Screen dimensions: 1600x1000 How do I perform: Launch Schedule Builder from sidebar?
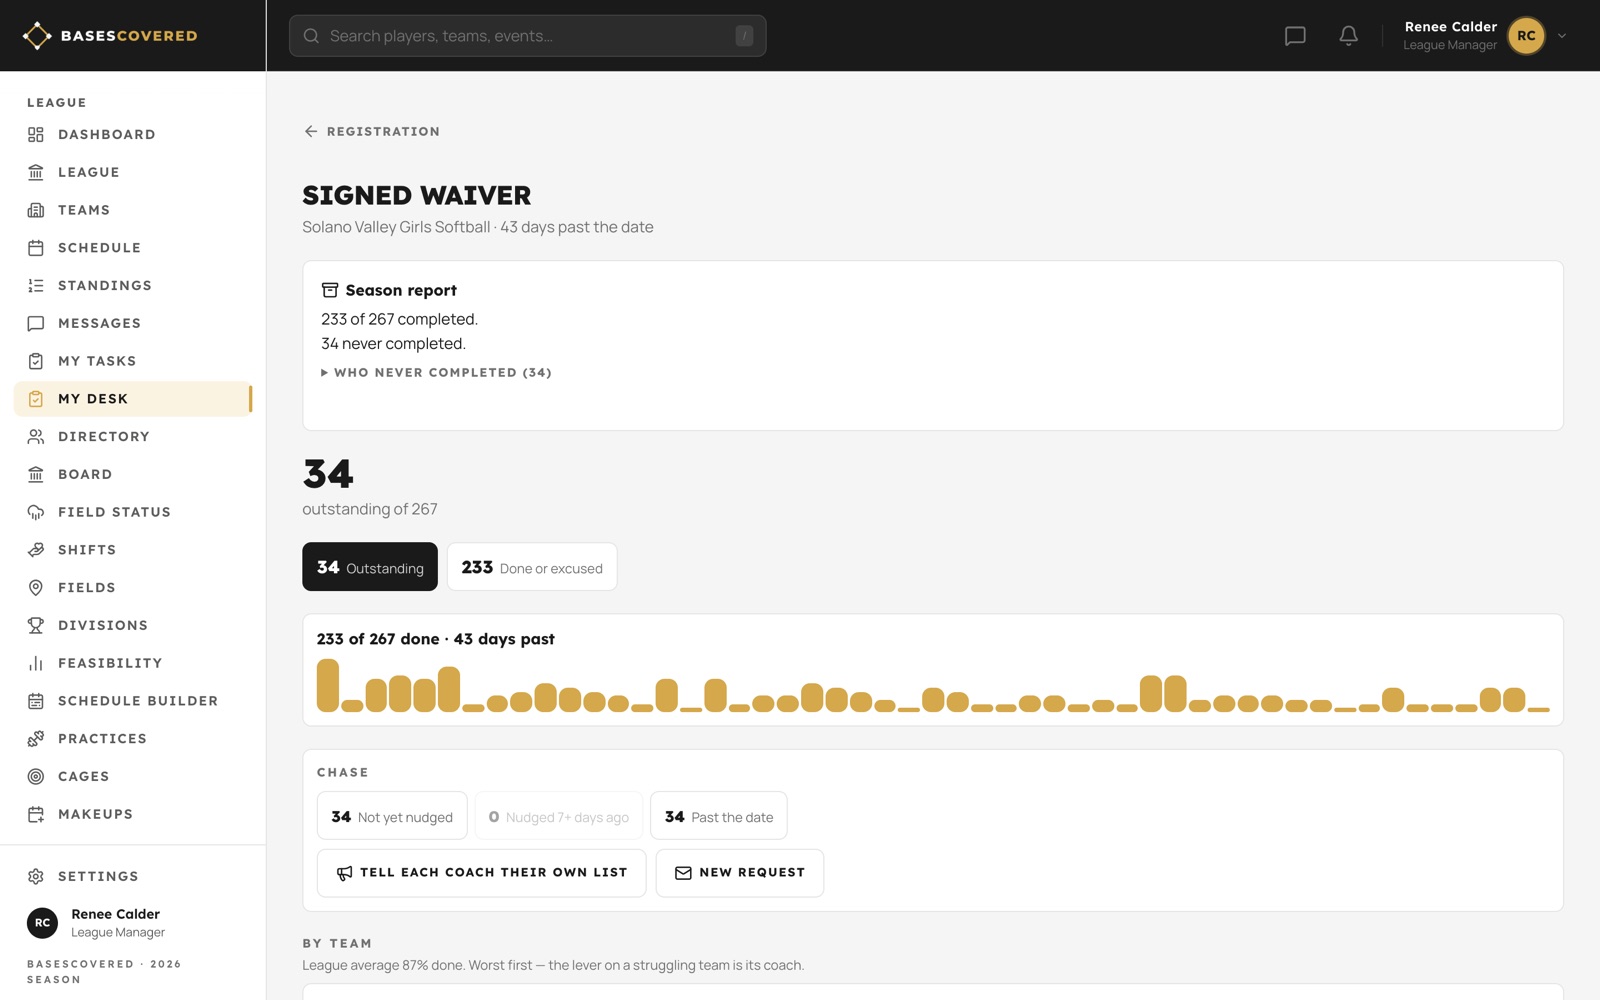[133, 701]
